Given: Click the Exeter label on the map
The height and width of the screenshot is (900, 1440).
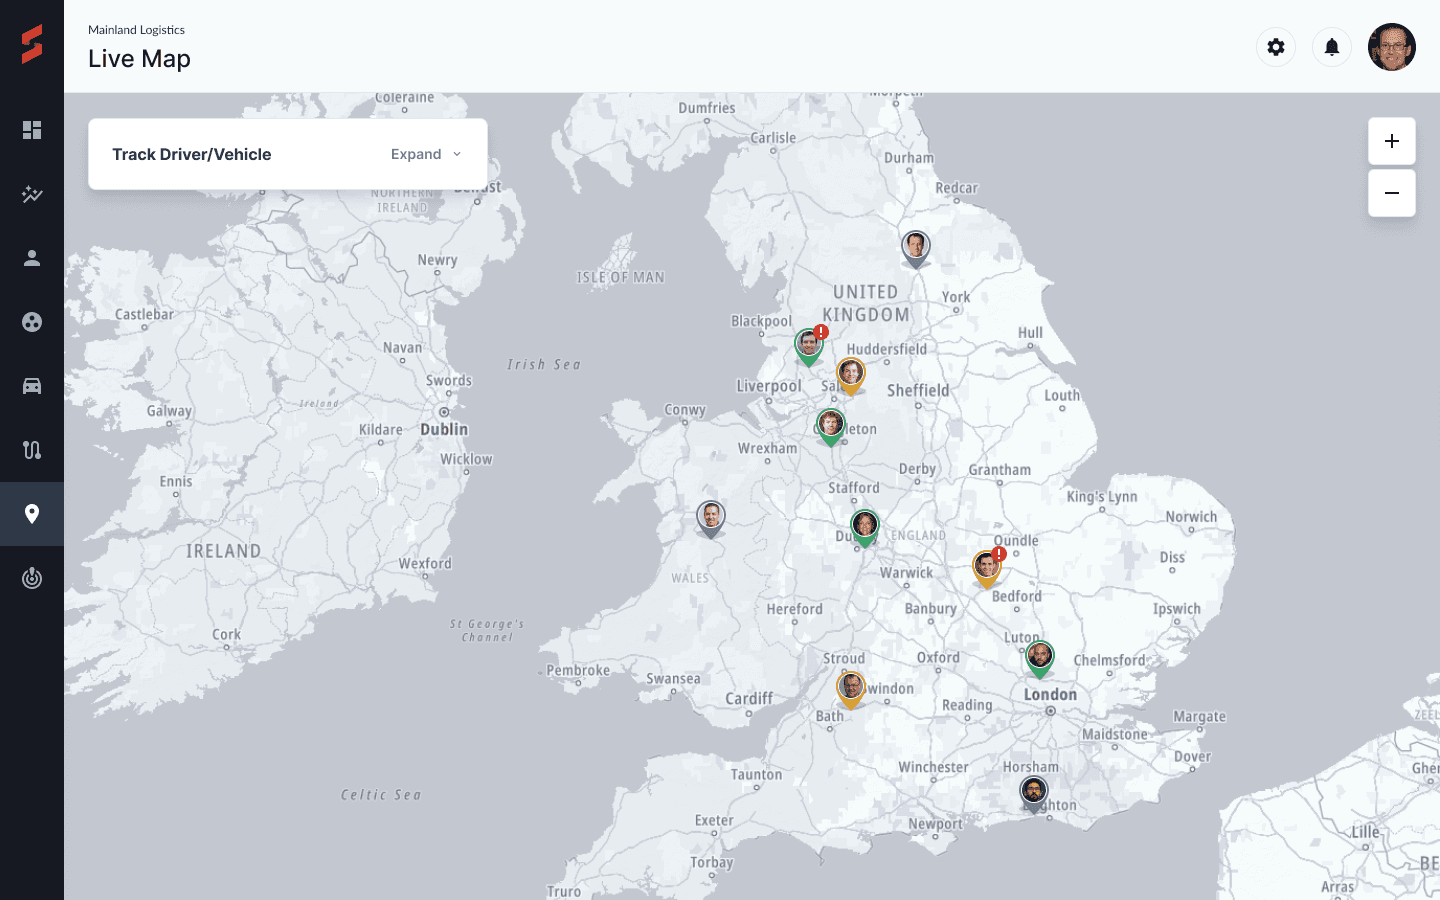Looking at the screenshot, I should (714, 820).
